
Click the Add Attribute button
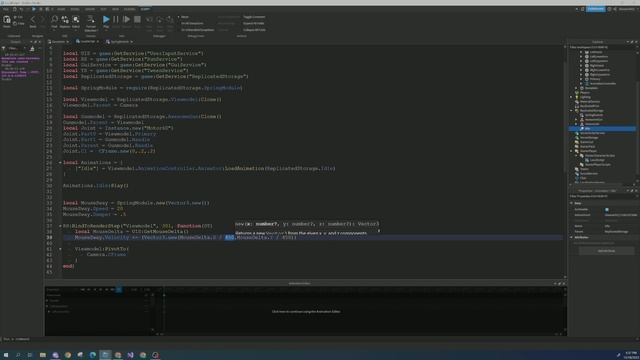coord(606,251)
